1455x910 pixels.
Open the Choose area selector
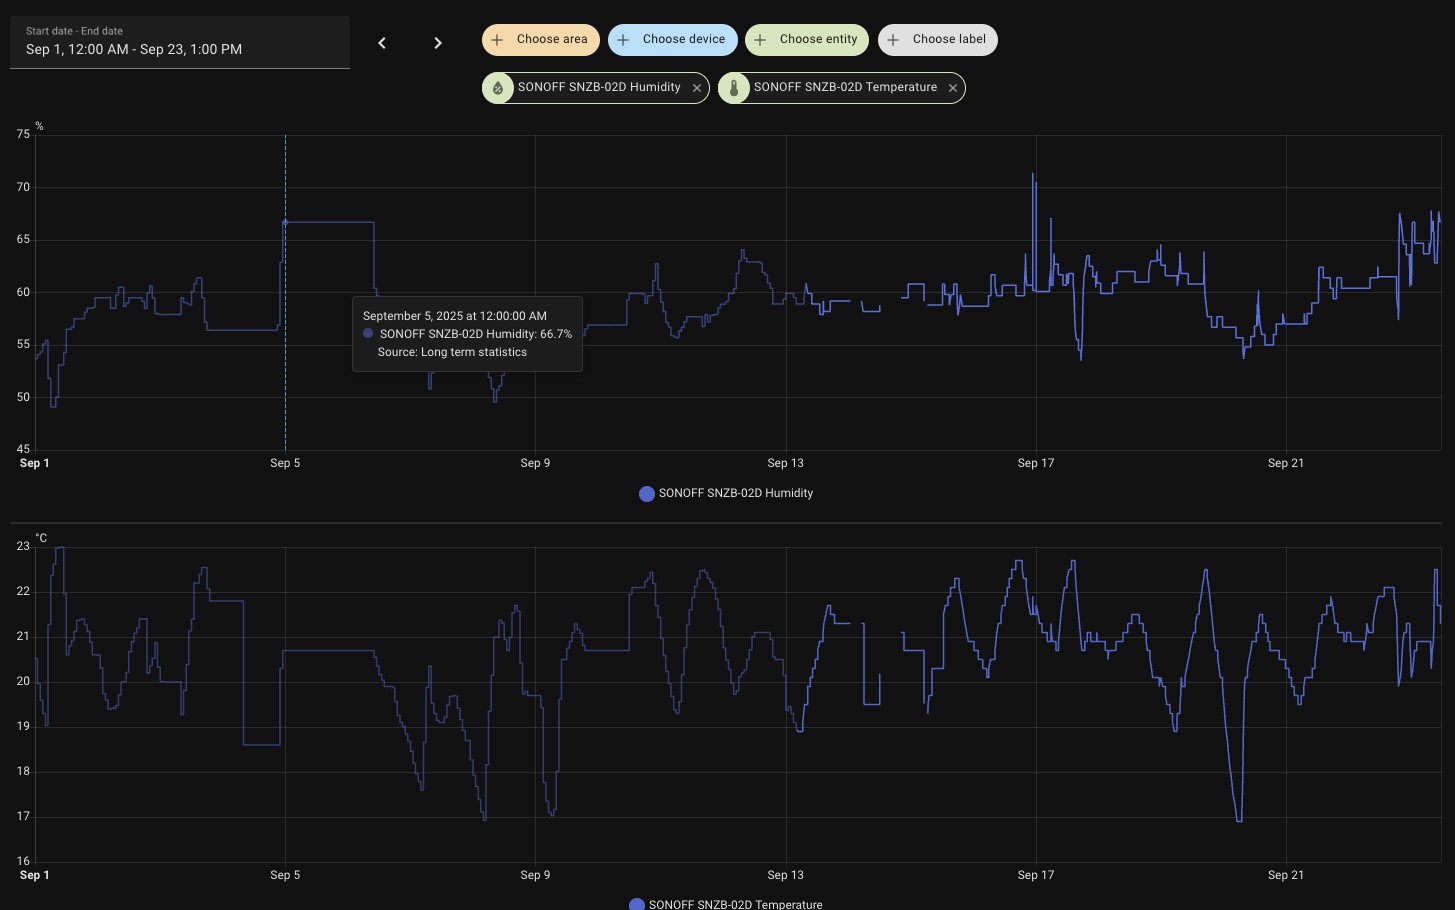point(552,40)
